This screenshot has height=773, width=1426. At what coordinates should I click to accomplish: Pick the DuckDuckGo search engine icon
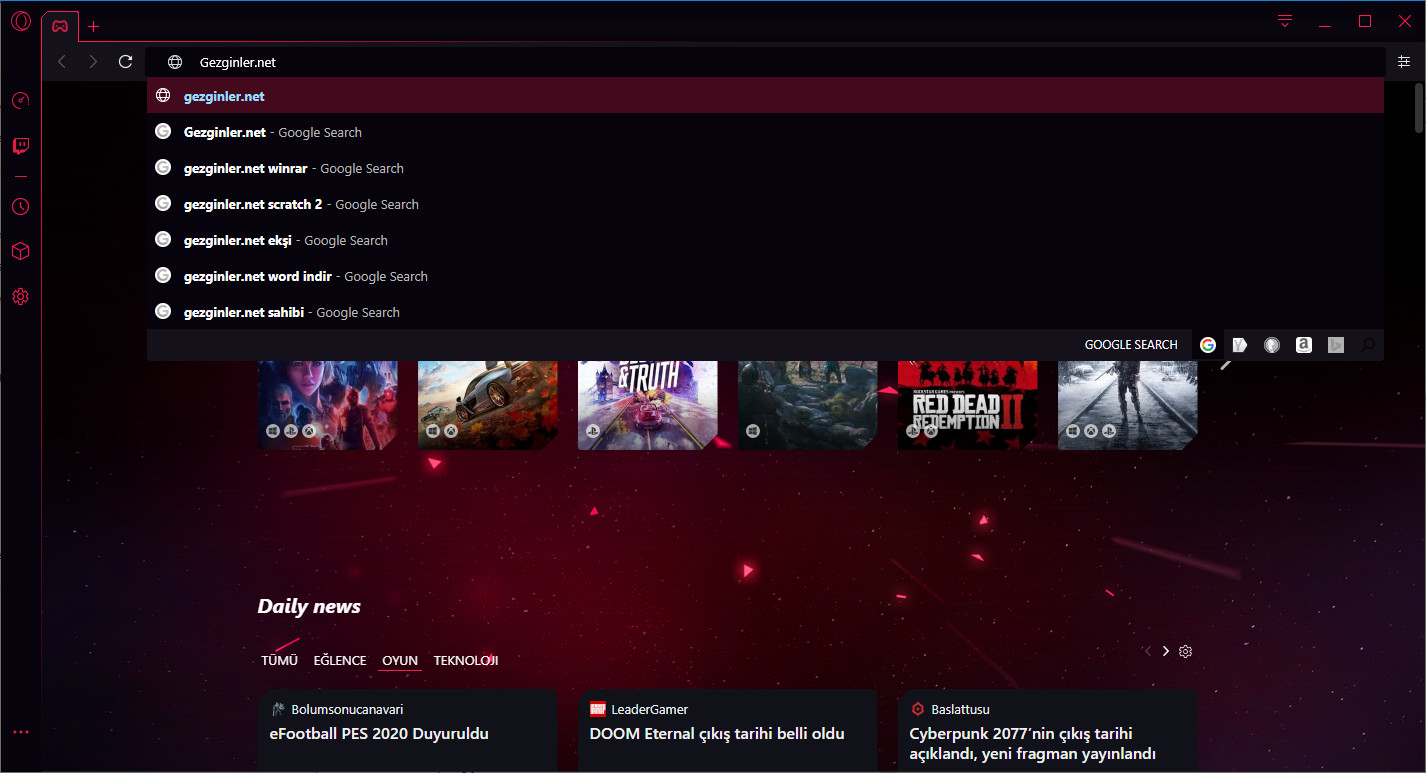click(1272, 345)
